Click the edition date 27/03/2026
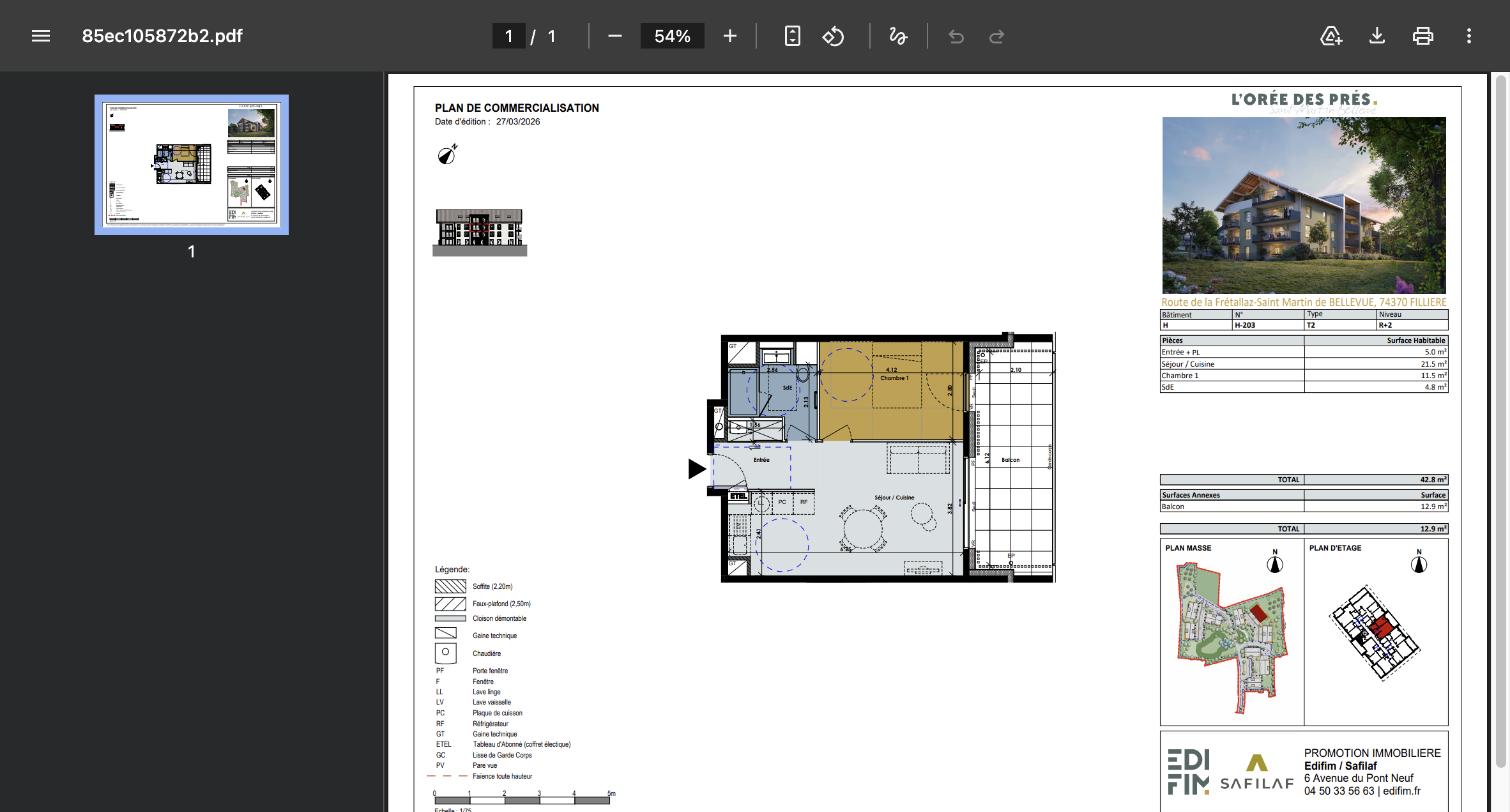Viewport: 1510px width, 812px height. (518, 122)
